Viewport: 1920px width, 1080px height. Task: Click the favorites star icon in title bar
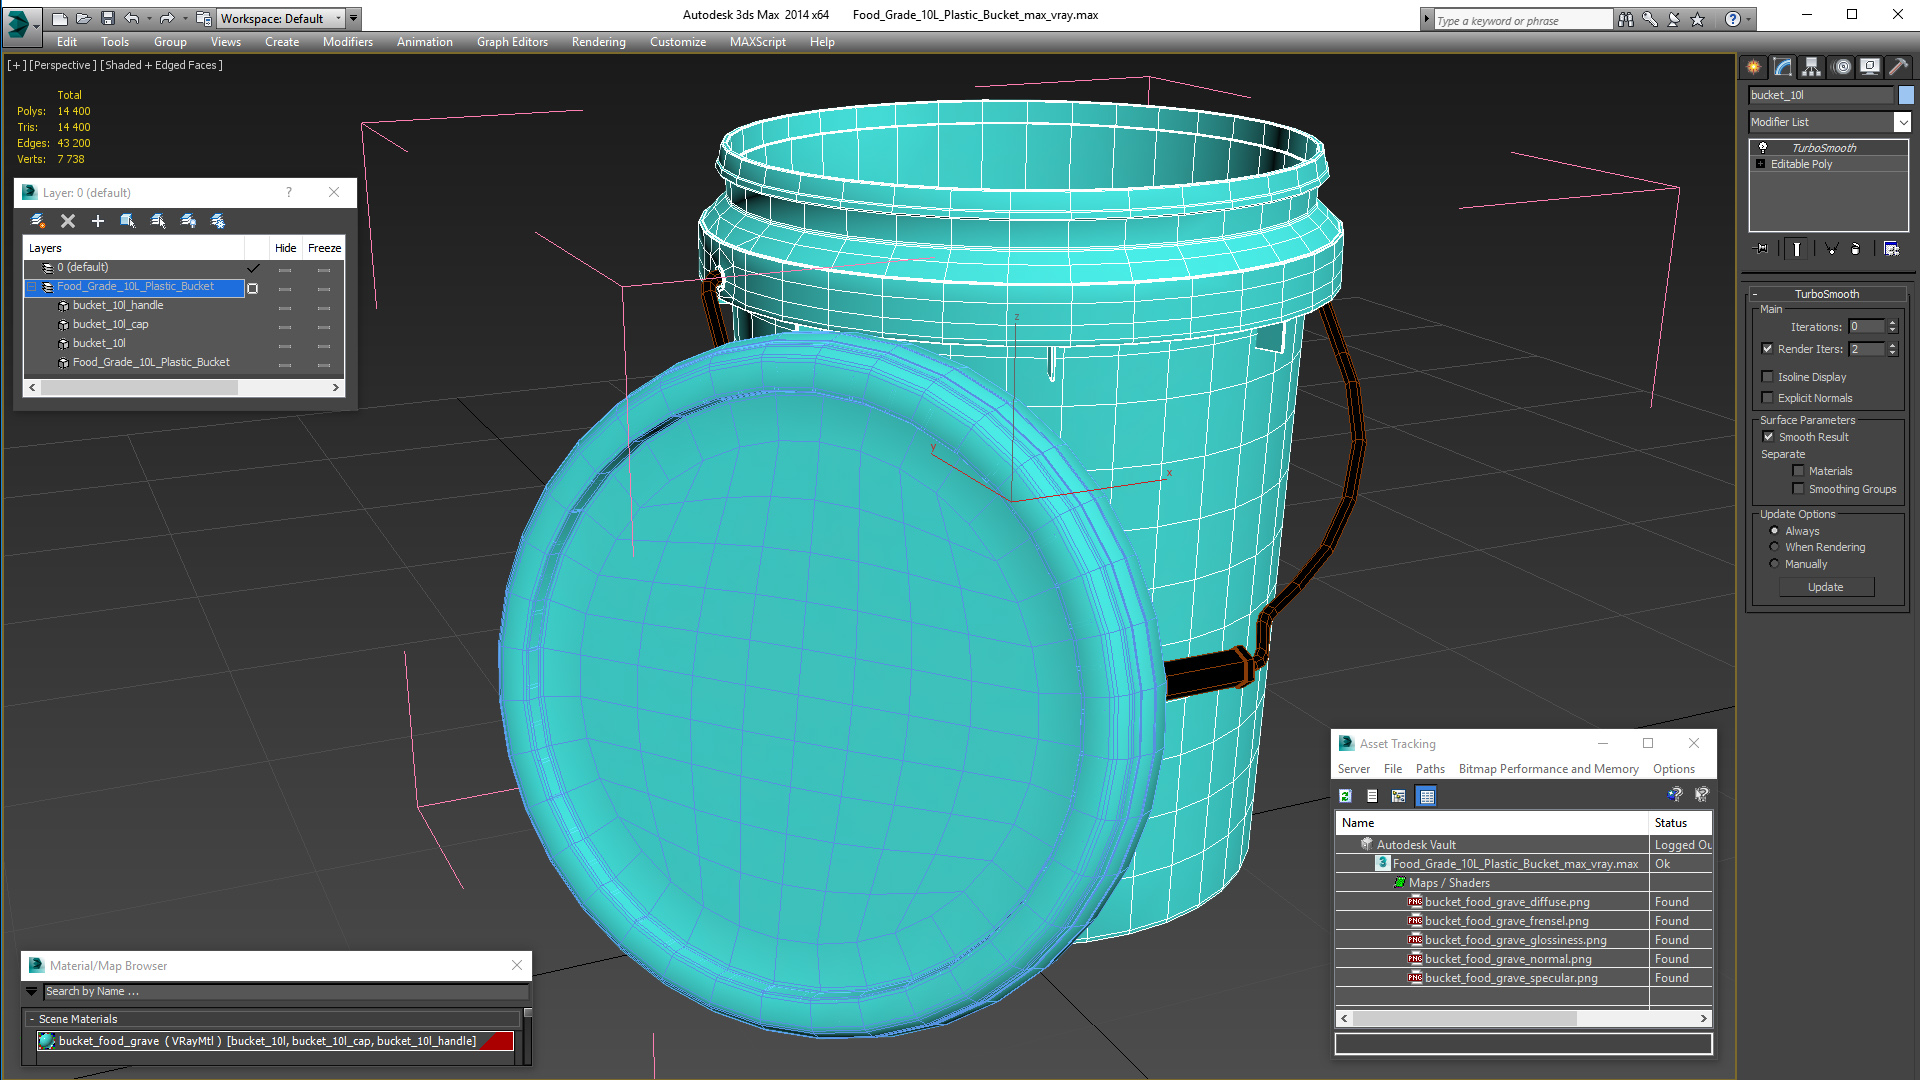tap(1698, 19)
